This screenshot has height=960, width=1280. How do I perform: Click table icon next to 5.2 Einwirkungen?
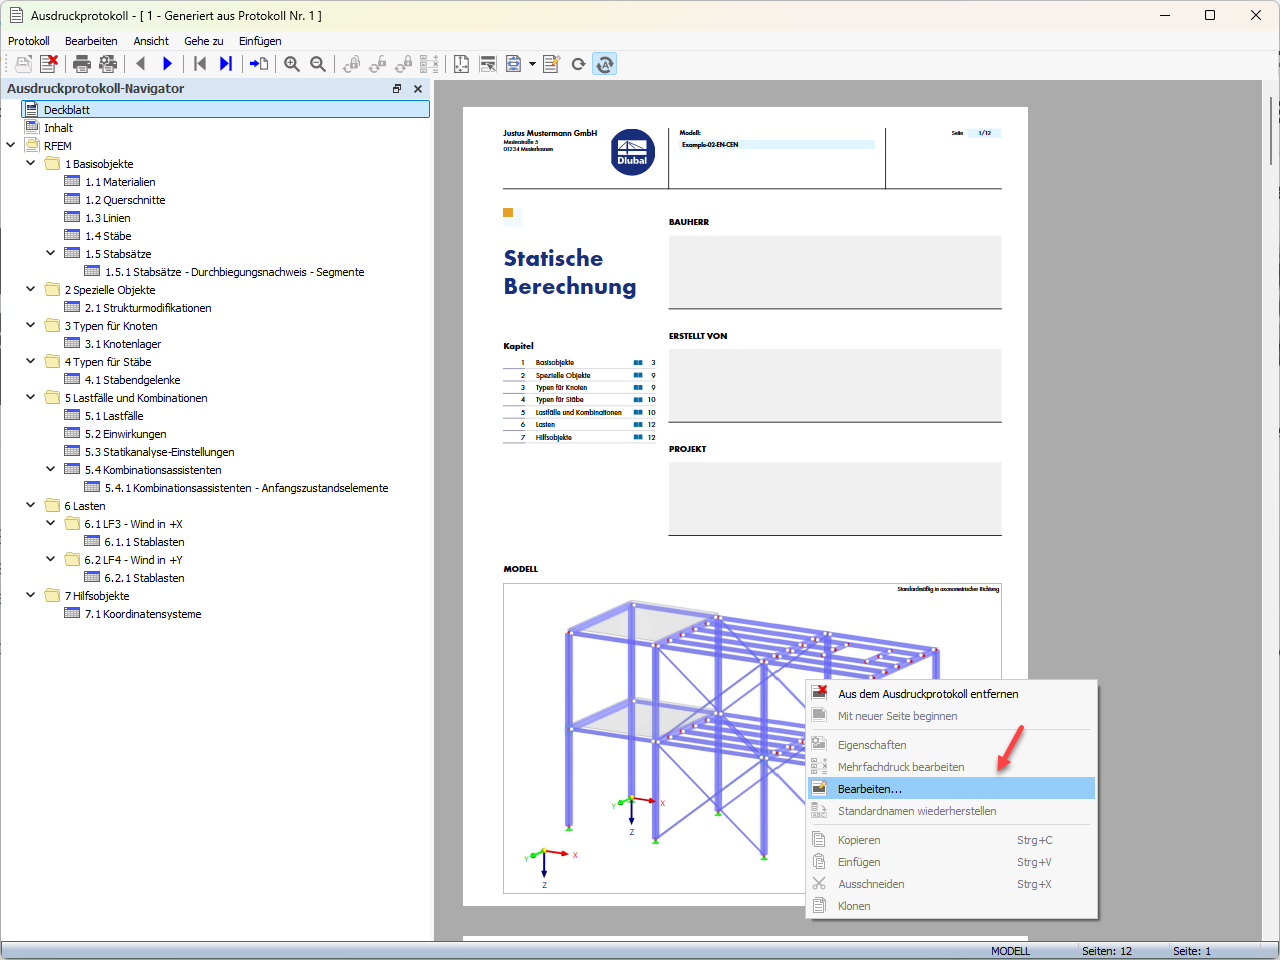click(72, 433)
